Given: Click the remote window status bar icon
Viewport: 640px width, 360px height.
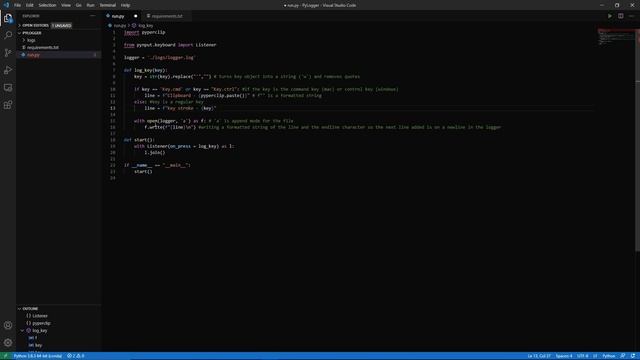Looking at the screenshot, I should 5,356.
